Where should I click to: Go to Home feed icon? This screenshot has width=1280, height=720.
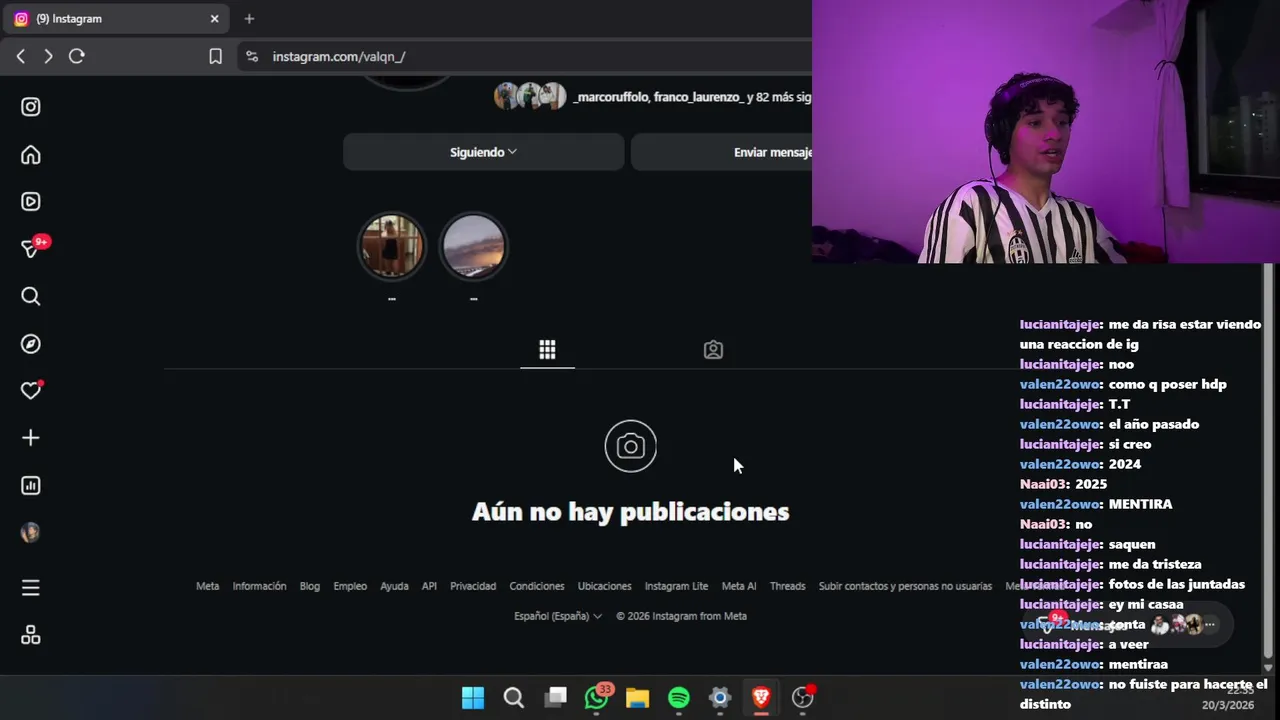tap(31, 154)
